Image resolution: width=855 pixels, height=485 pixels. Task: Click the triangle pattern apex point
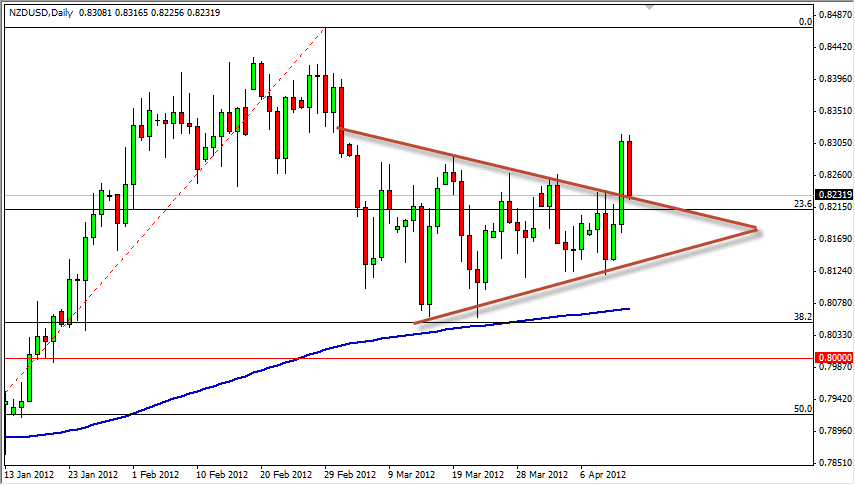pos(754,230)
